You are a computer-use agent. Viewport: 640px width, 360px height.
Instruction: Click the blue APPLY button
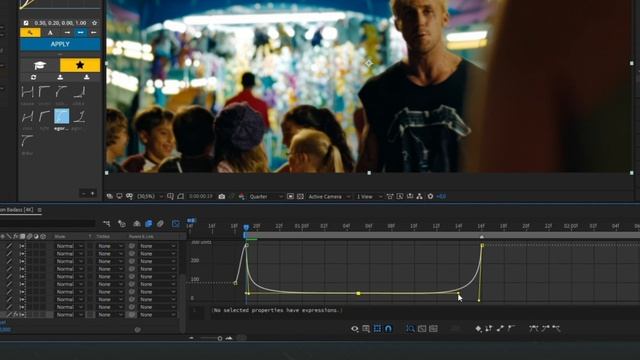click(60, 44)
